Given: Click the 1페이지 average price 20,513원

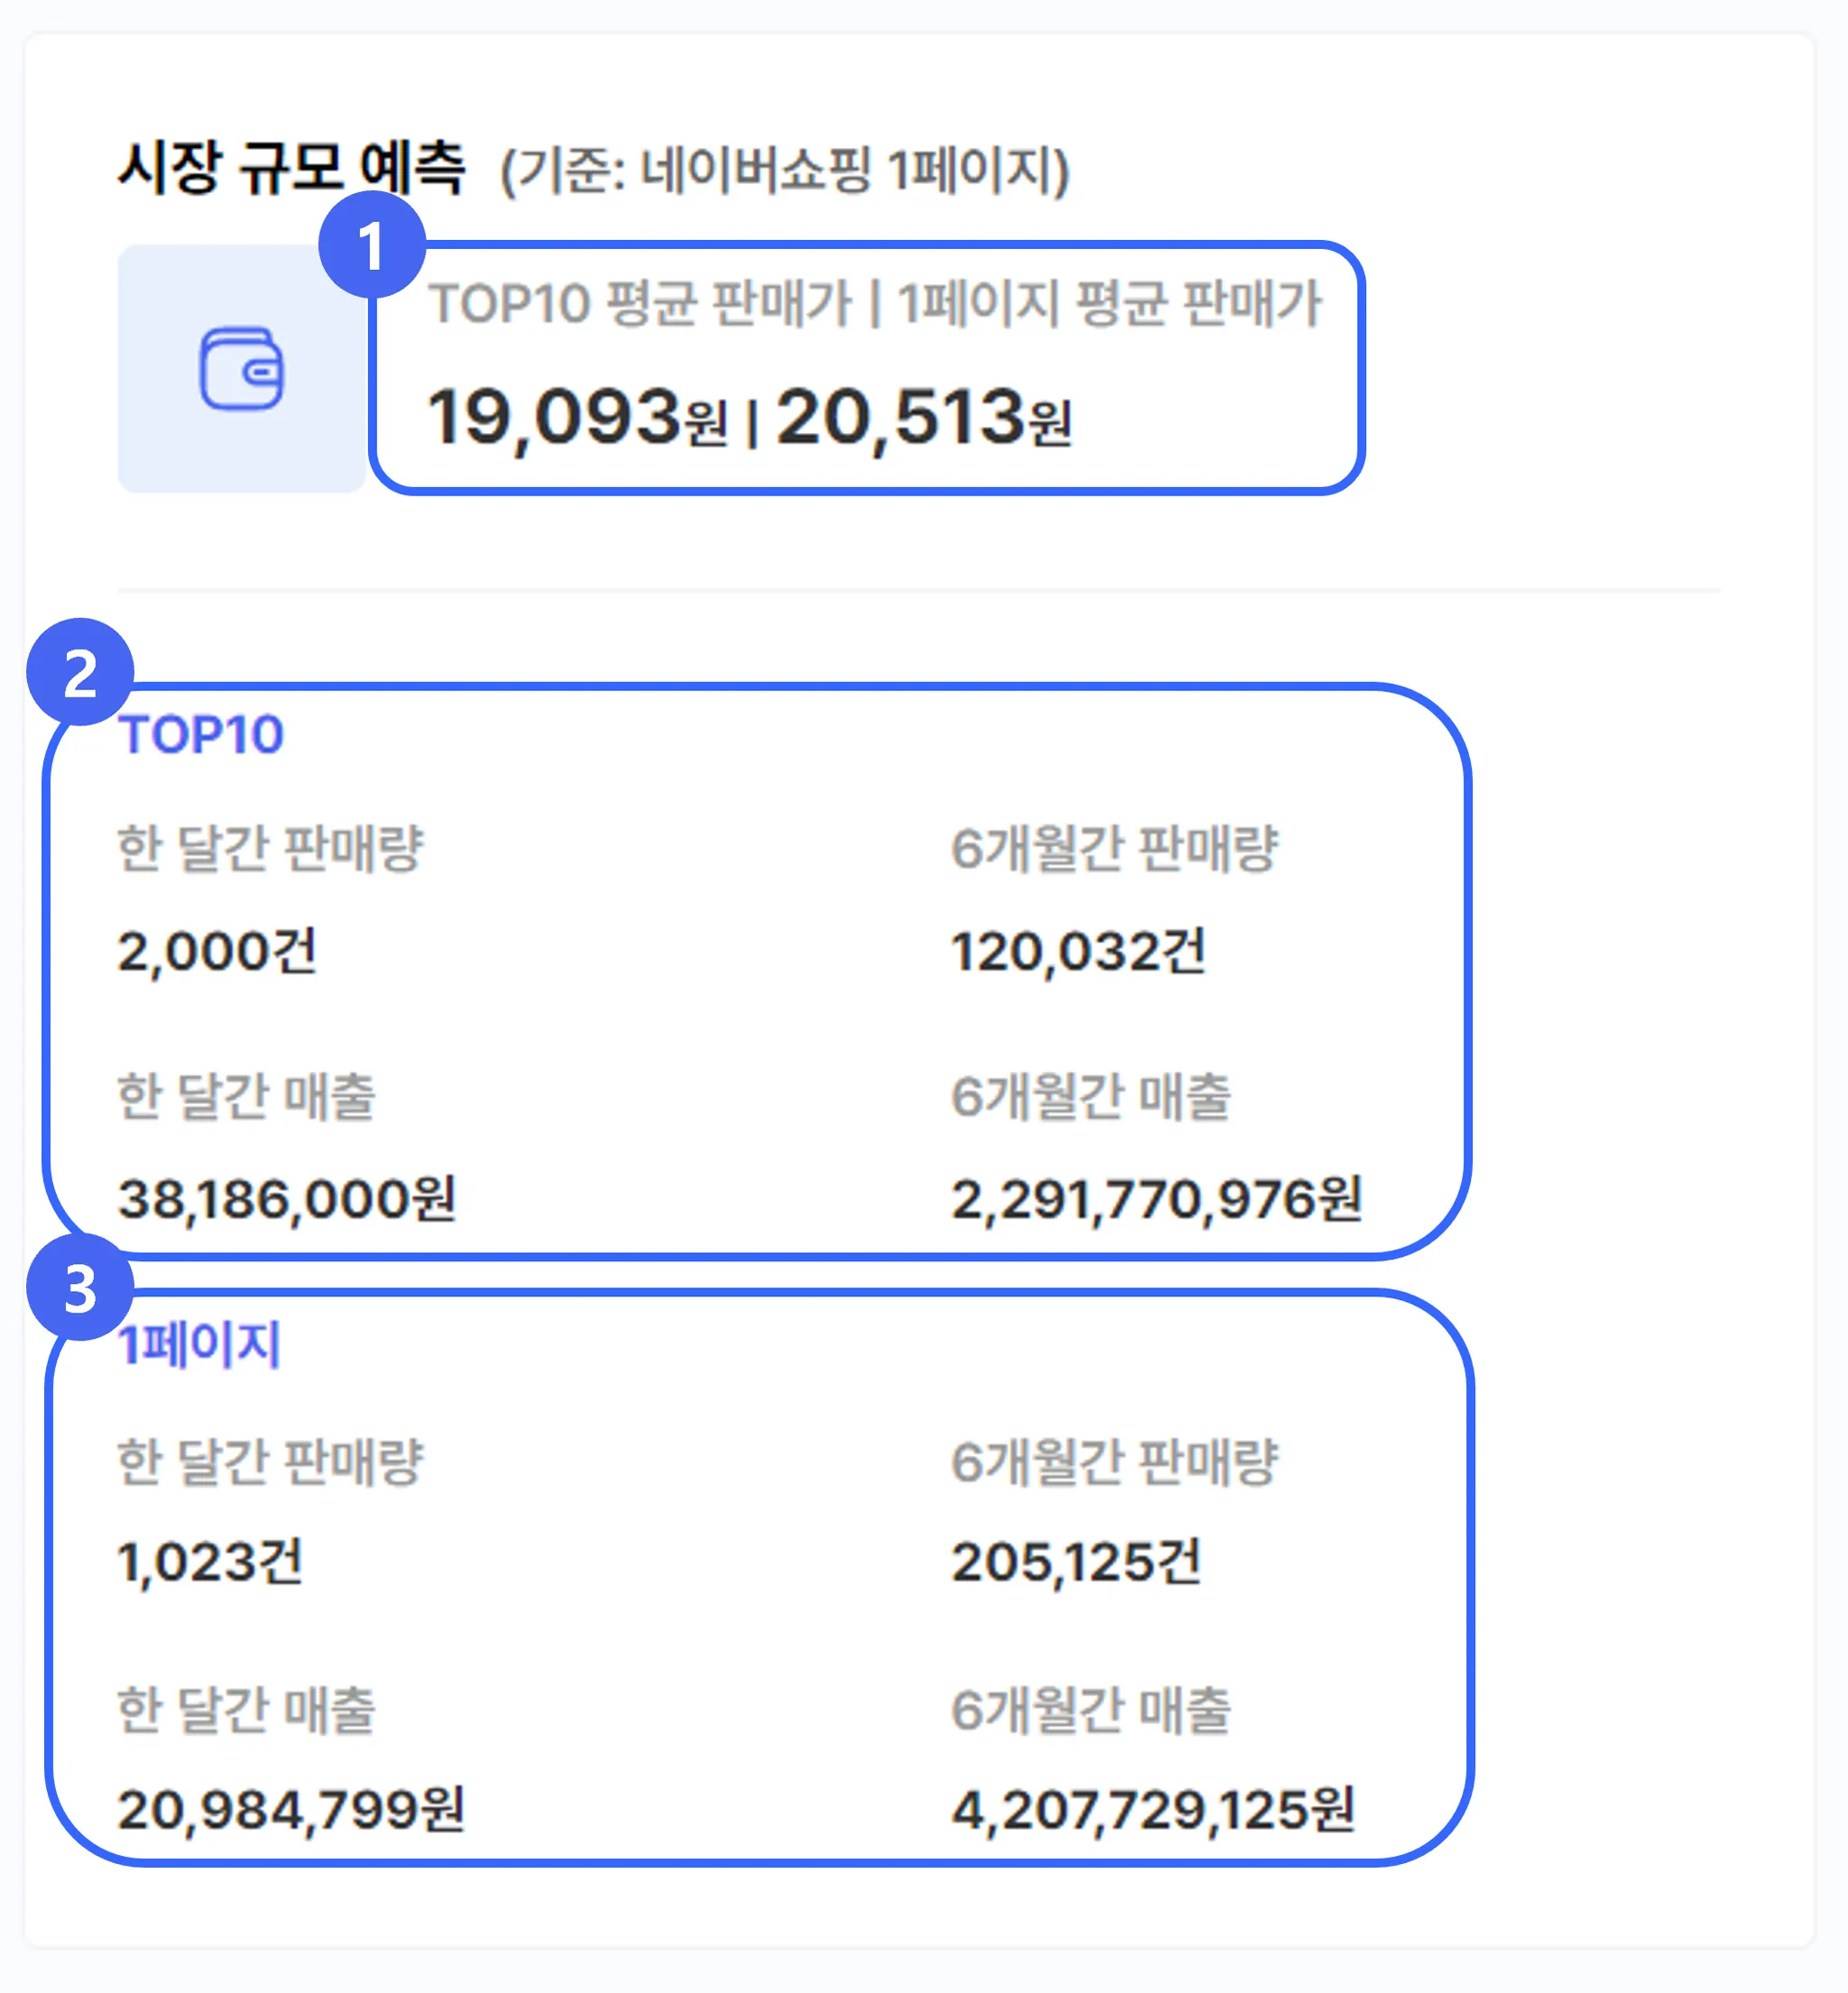Looking at the screenshot, I should (x=922, y=417).
